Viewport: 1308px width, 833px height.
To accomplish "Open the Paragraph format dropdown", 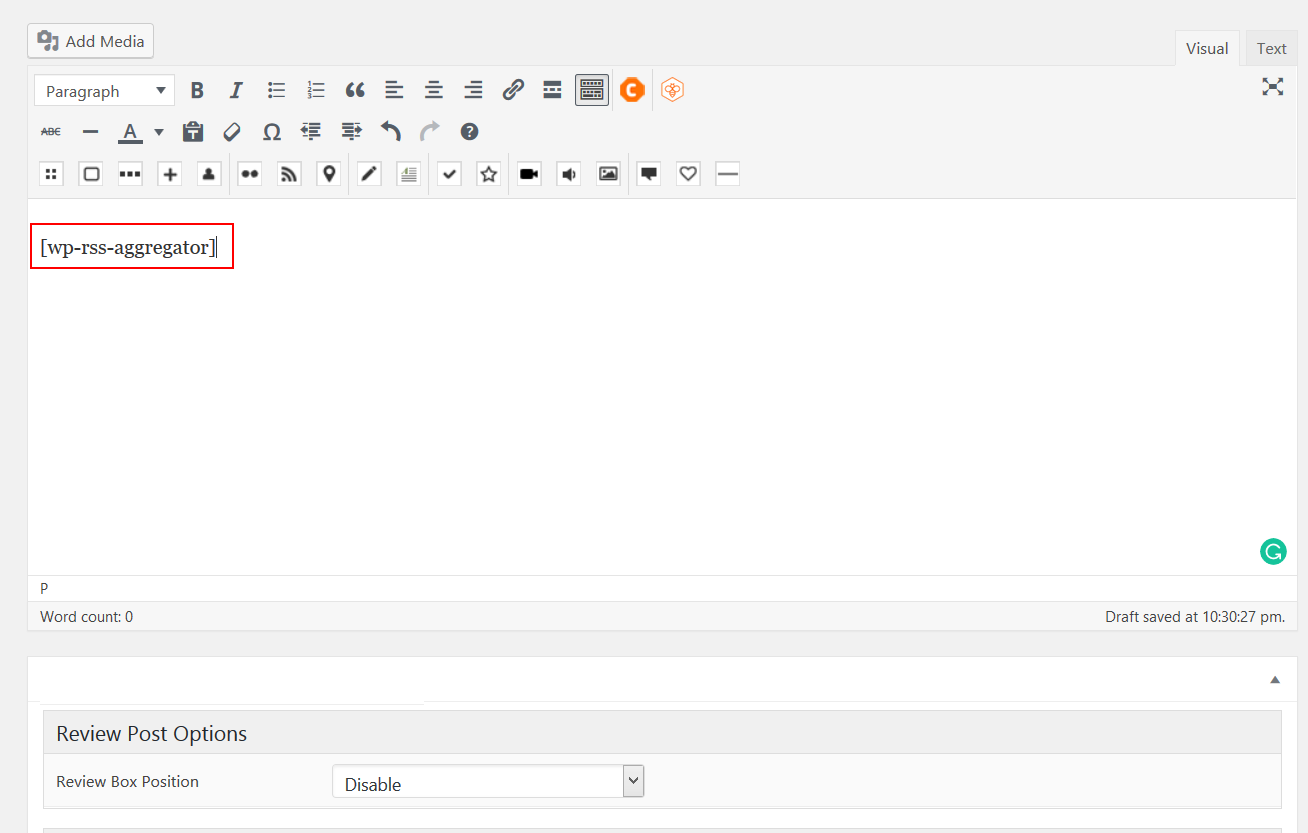I will [x=104, y=91].
